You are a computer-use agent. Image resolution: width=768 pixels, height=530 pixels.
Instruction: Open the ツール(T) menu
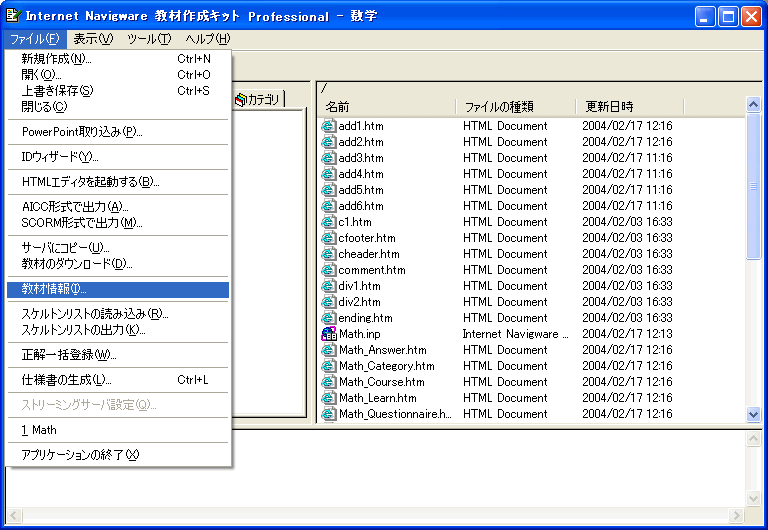pyautogui.click(x=149, y=39)
